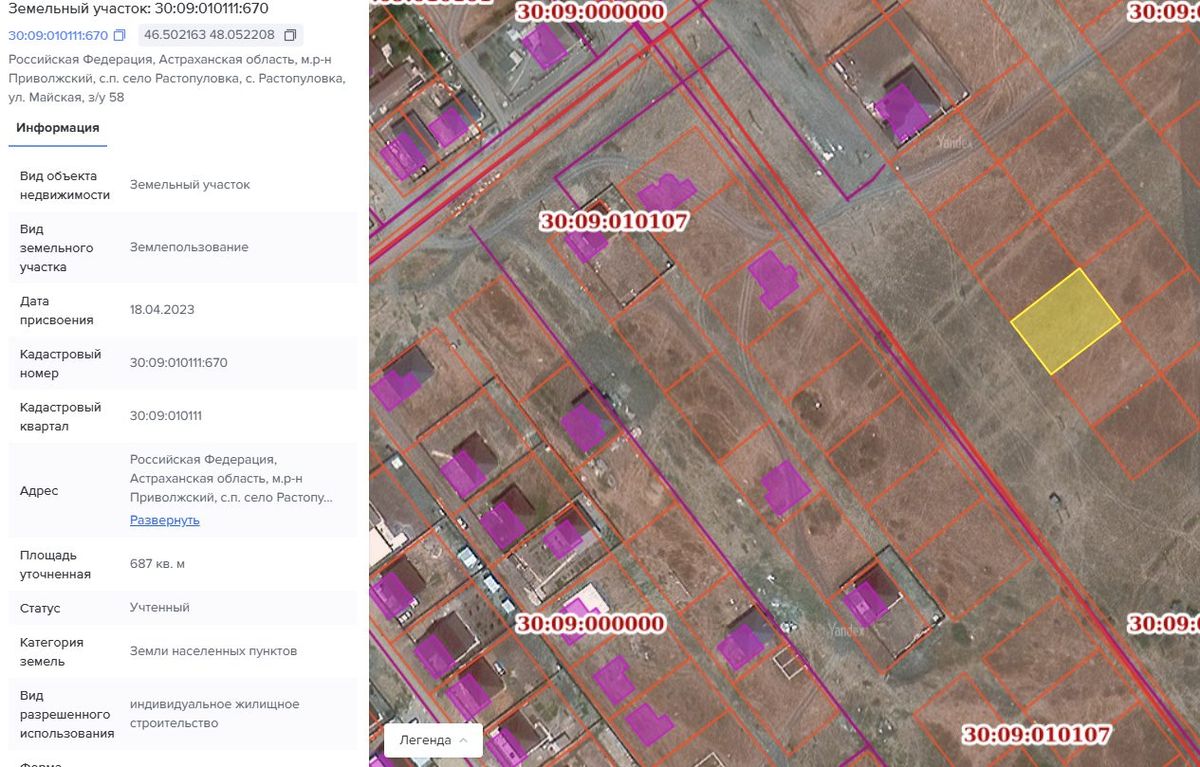The height and width of the screenshot is (767, 1200).
Task: Click the label 'Площадь уточненная'
Action: pos(55,564)
